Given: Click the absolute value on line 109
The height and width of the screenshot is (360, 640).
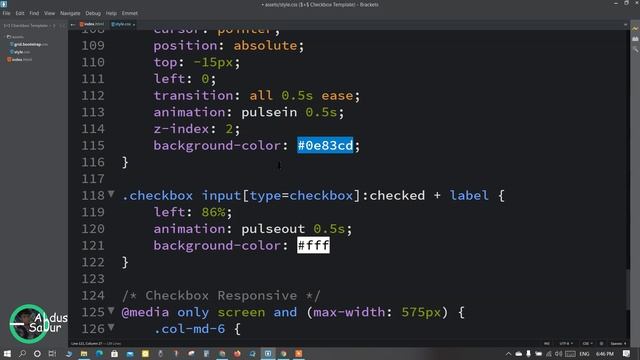Looking at the screenshot, I should tap(265, 45).
